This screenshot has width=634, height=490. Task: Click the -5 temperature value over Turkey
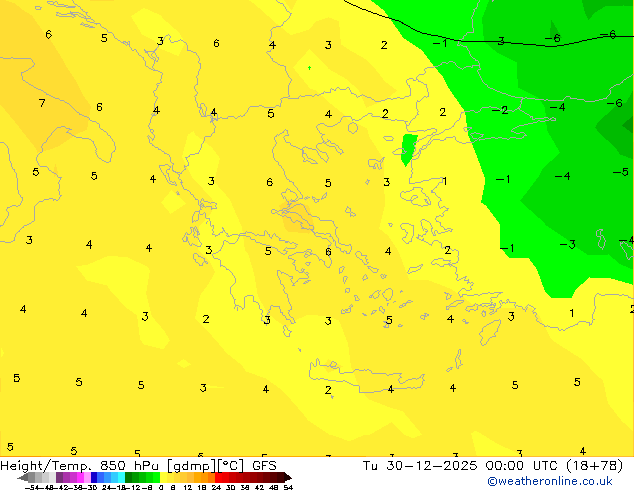[621, 172]
